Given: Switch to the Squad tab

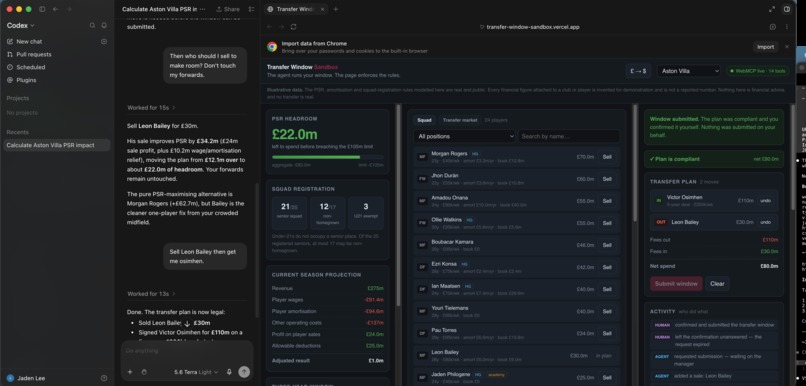Looking at the screenshot, I should coord(425,120).
